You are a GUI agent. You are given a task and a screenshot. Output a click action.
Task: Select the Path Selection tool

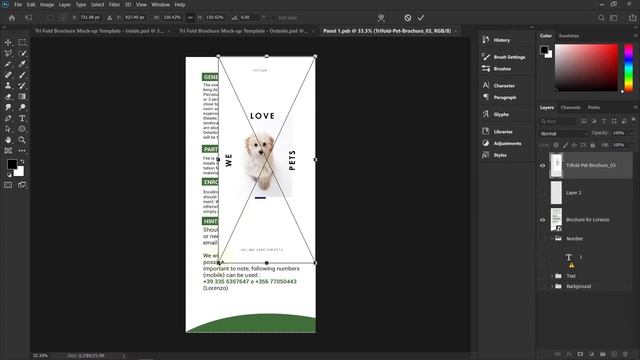(8, 129)
